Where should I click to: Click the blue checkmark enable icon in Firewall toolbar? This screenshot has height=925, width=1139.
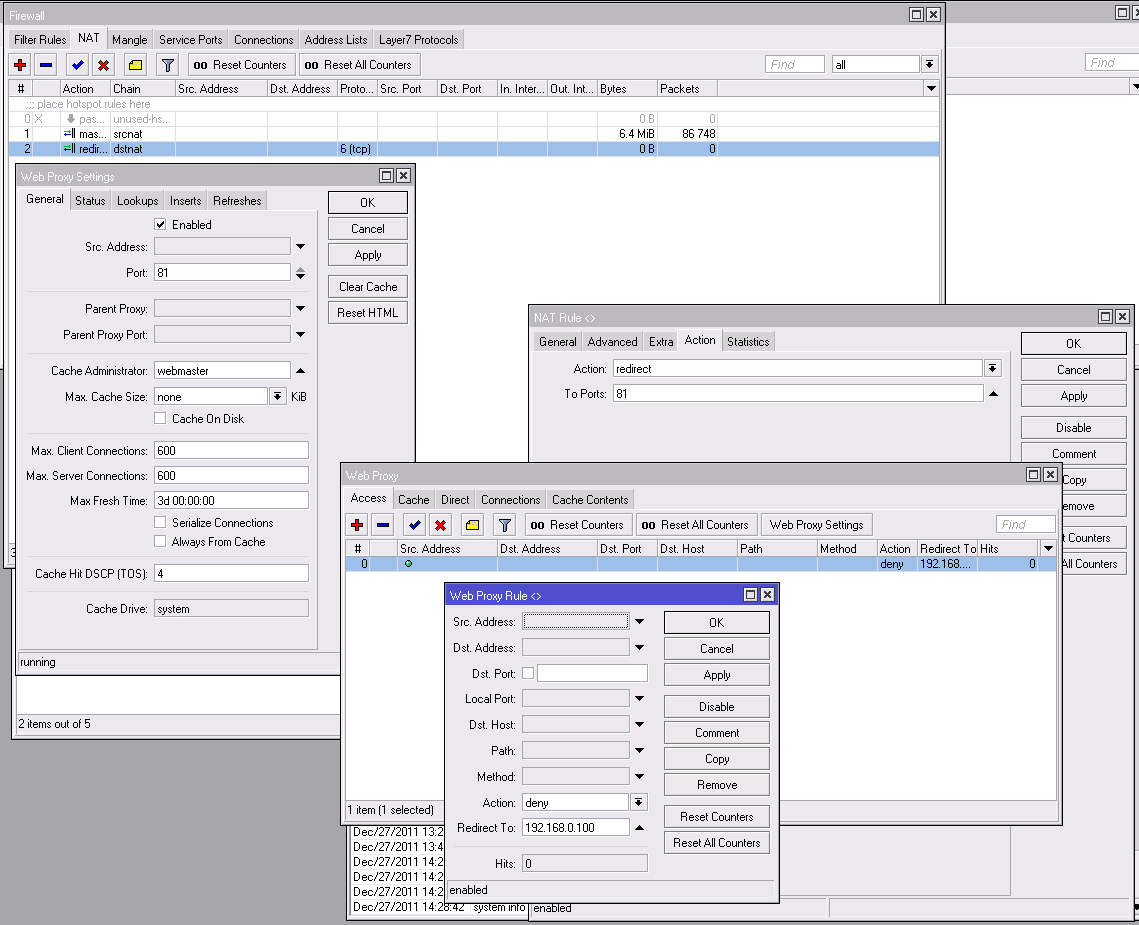[x=77, y=65]
